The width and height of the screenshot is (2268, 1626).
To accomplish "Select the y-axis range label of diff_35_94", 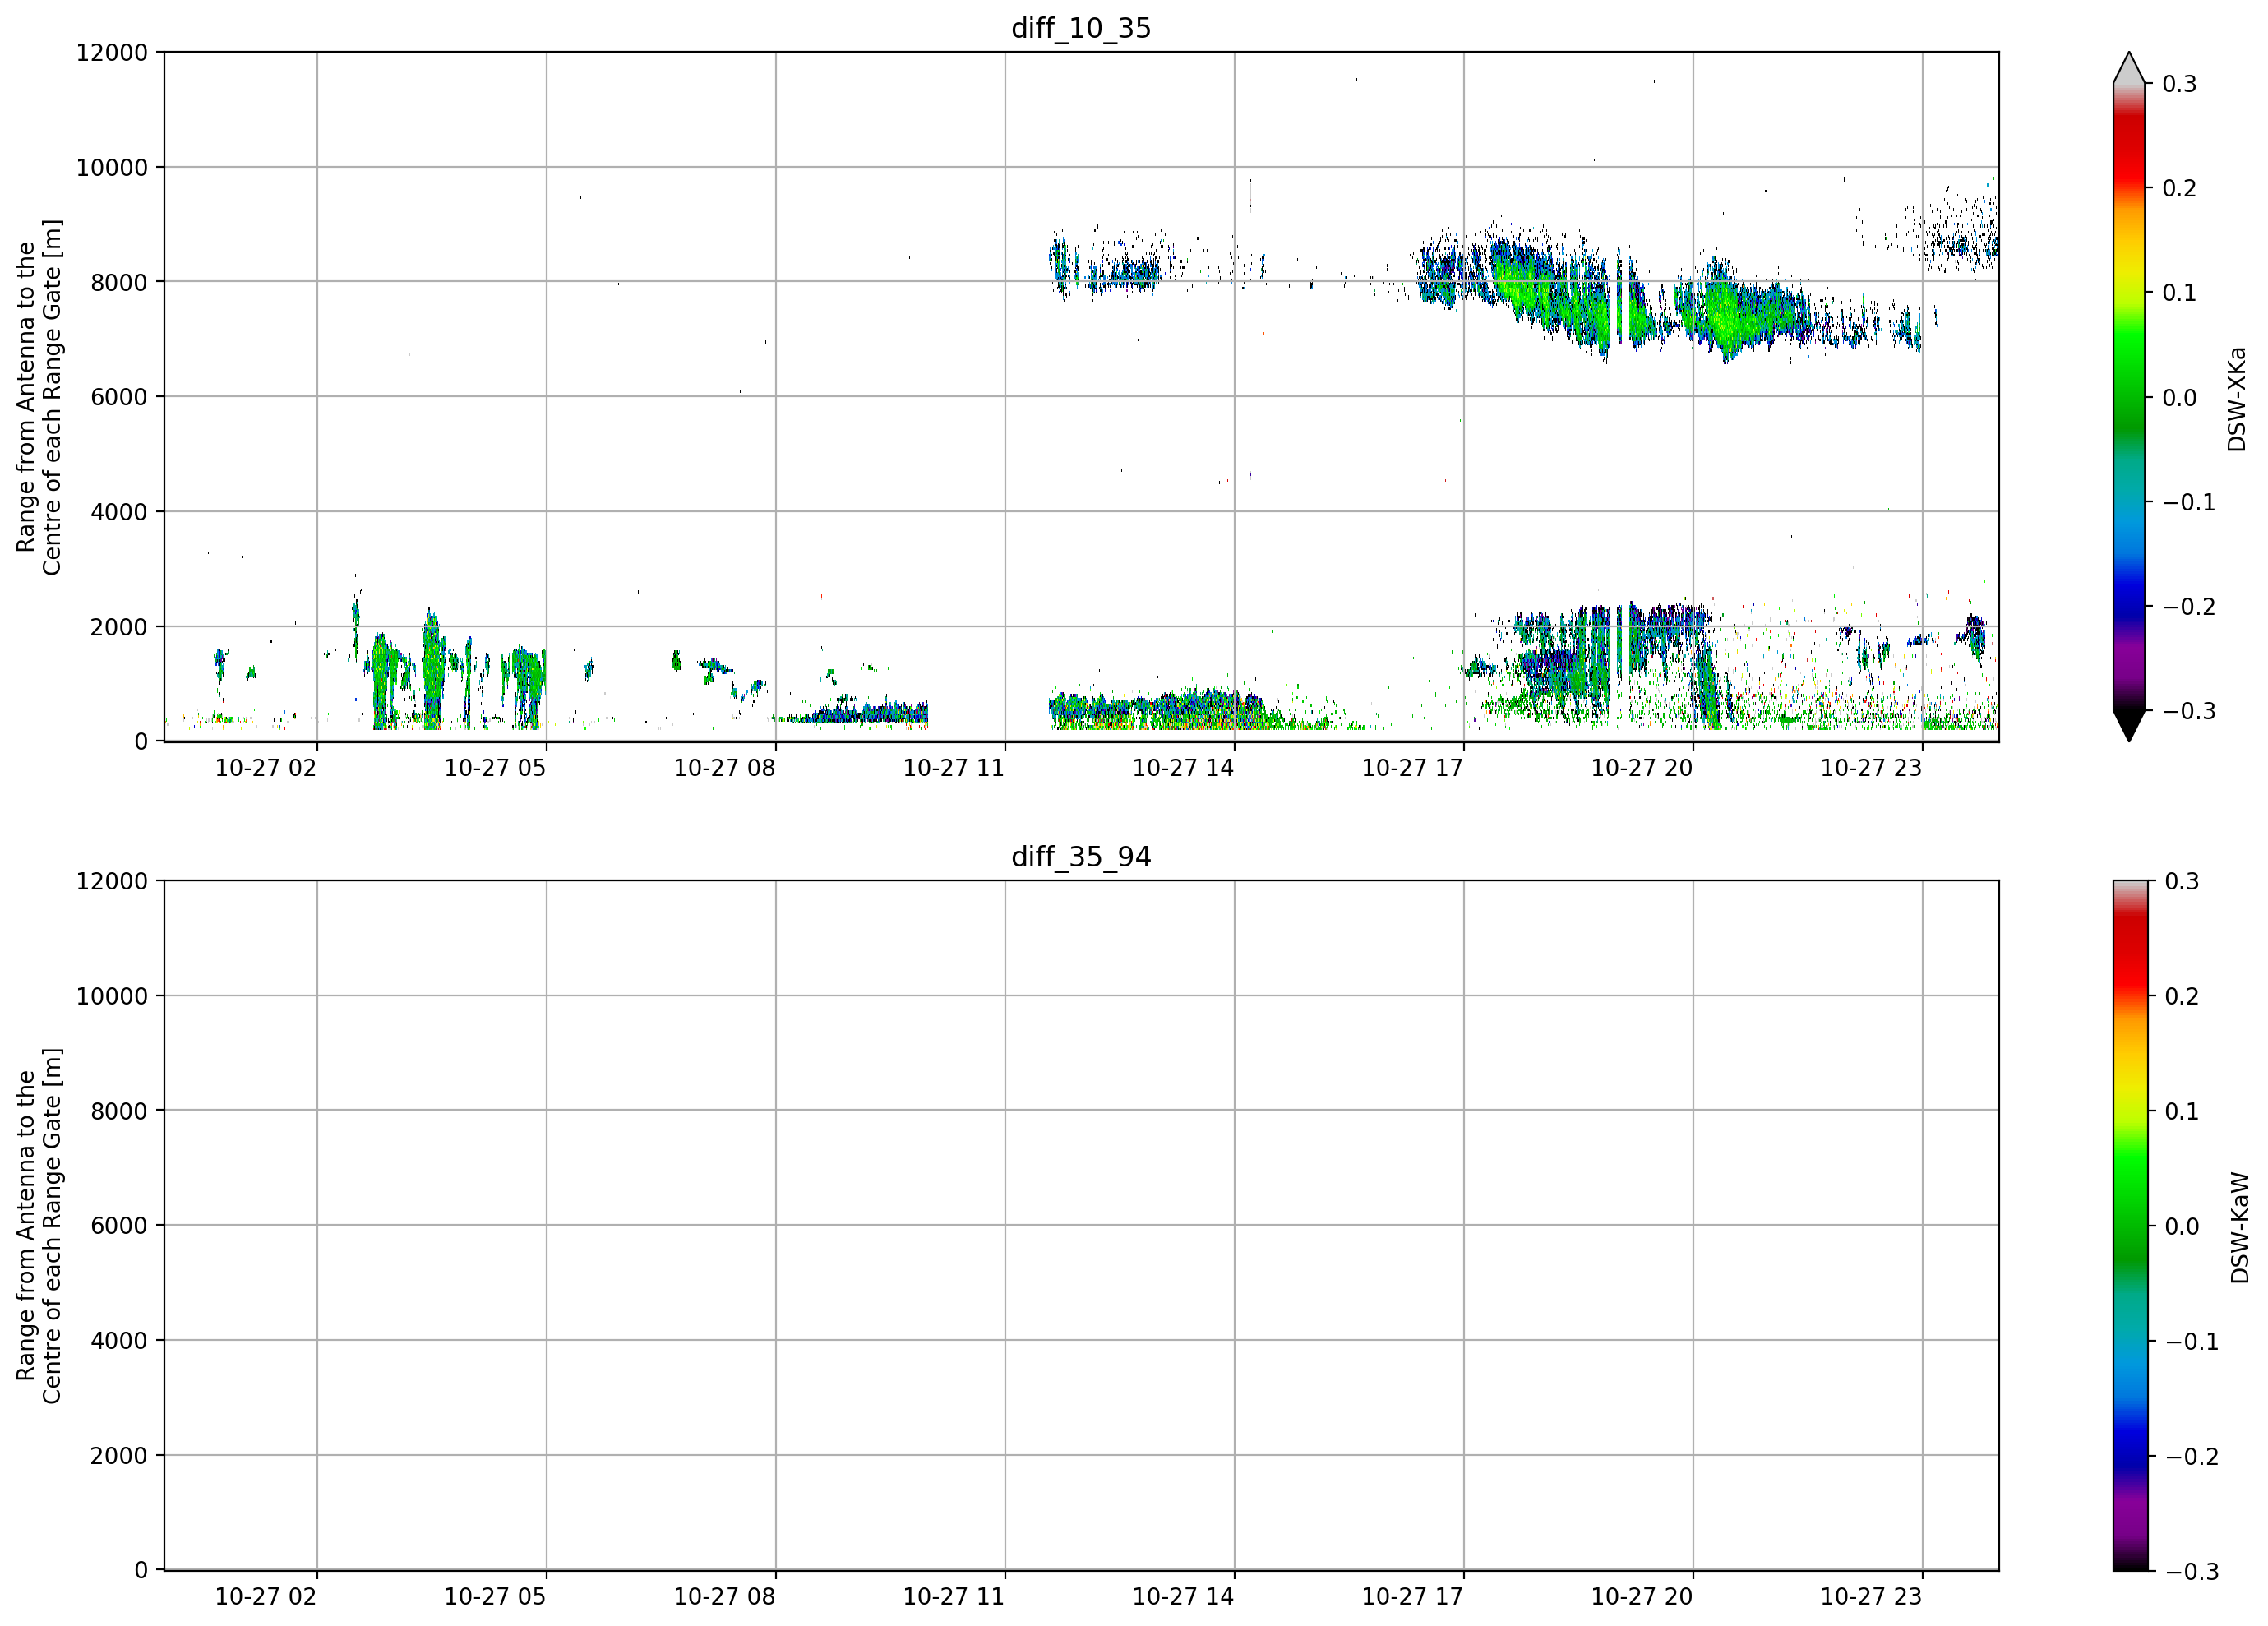I will (x=39, y=1226).
